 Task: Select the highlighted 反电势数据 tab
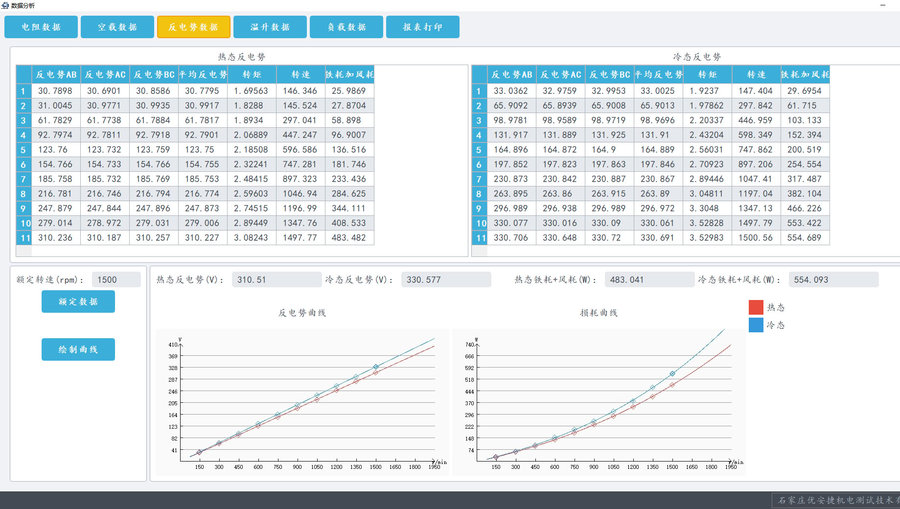pos(194,27)
